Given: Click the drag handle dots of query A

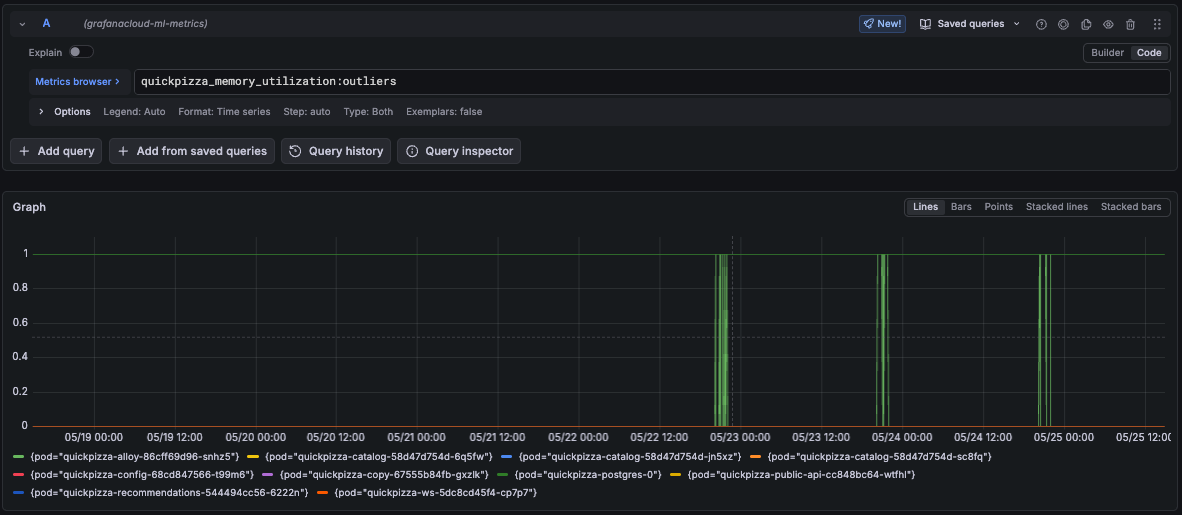Looking at the screenshot, I should point(1157,24).
